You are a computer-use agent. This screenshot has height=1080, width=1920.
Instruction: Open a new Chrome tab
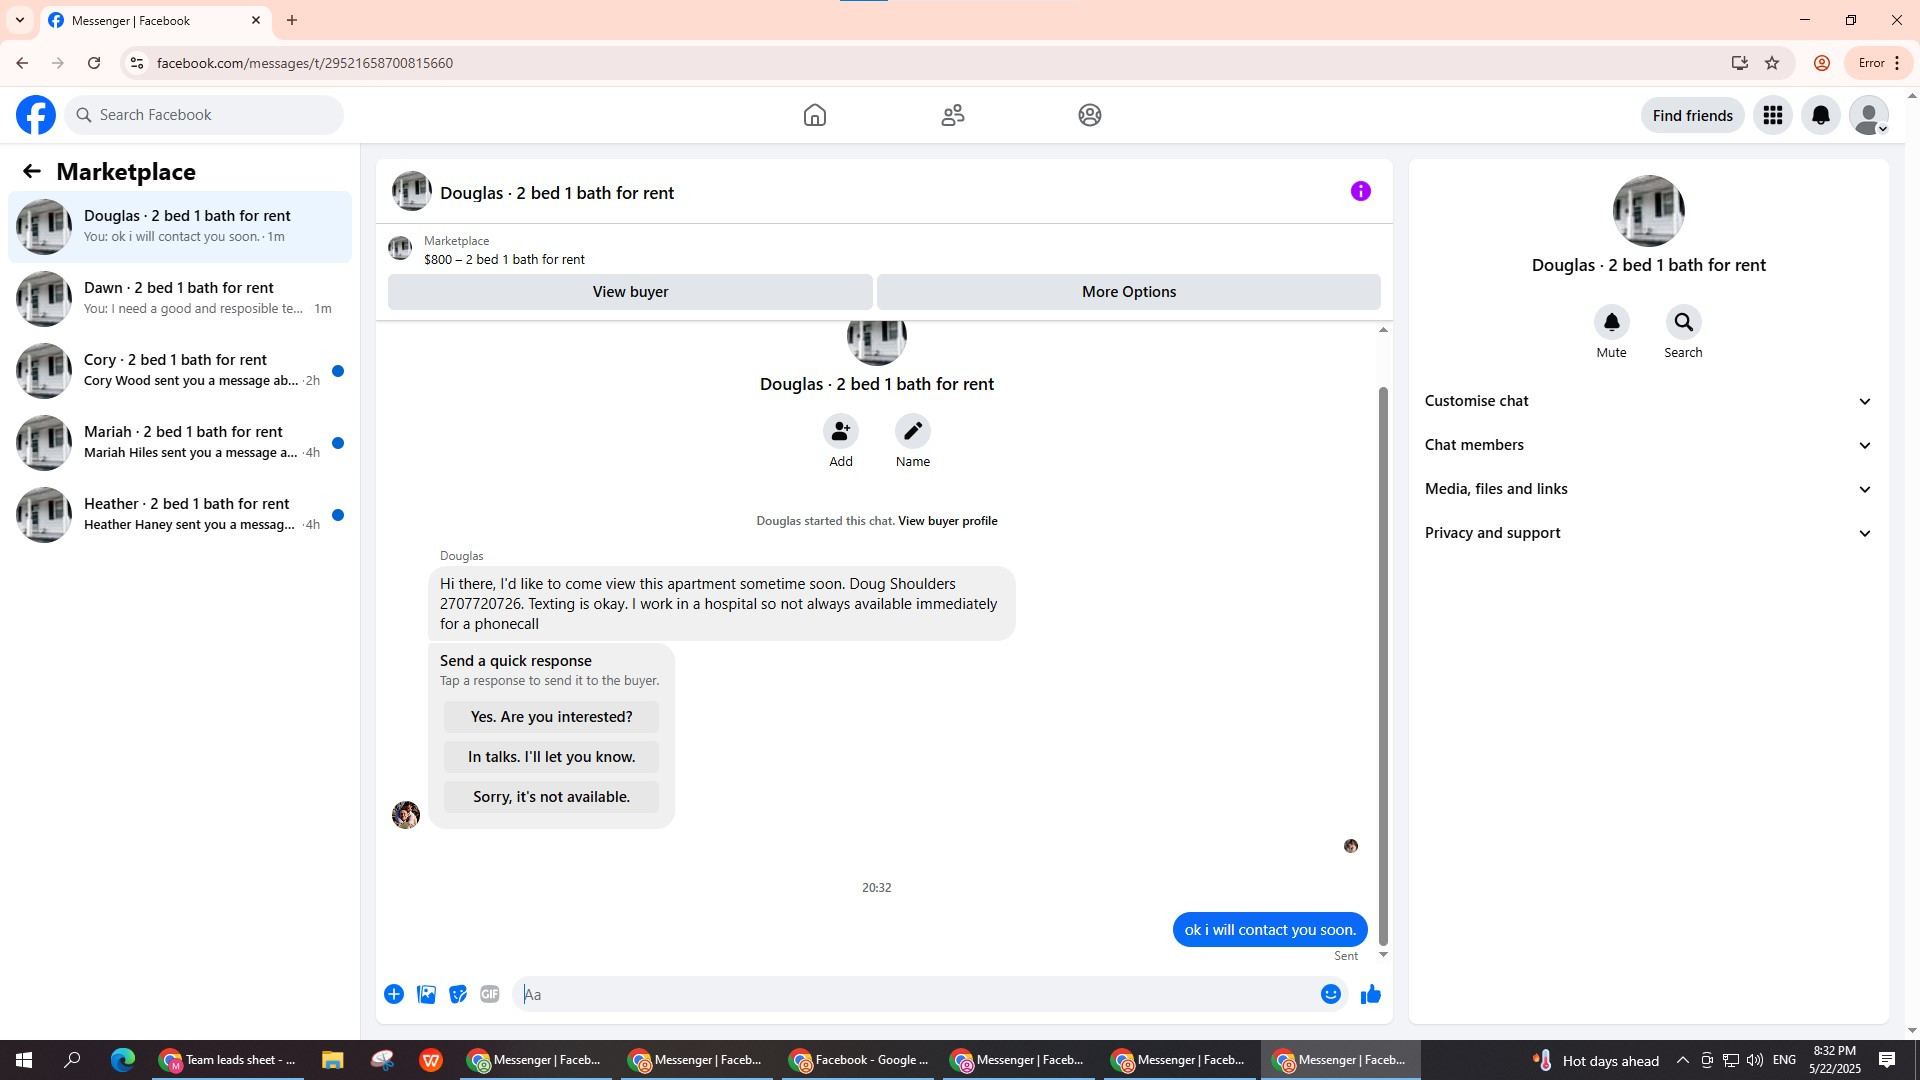coord(292,20)
